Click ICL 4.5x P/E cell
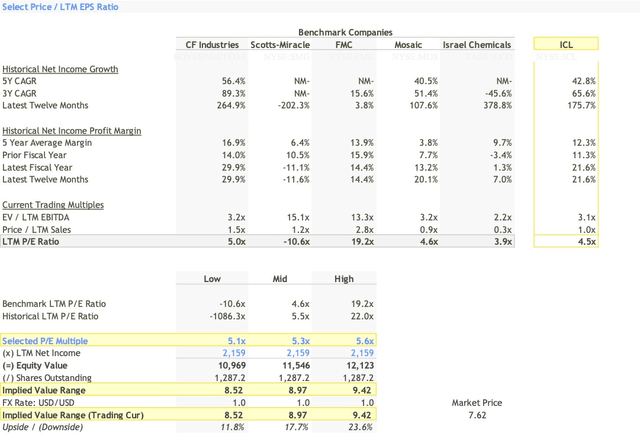The height and width of the screenshot is (445, 640). 587,242
